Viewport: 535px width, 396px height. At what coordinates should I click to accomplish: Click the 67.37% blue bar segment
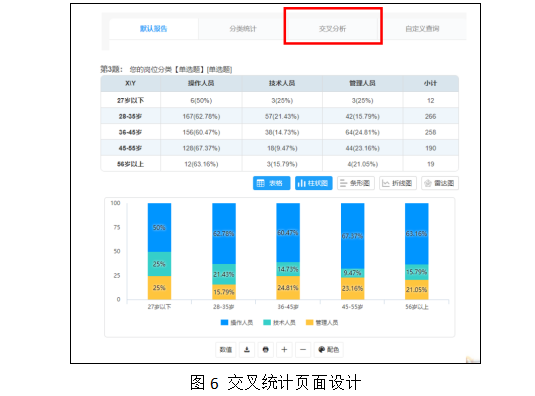click(x=352, y=236)
